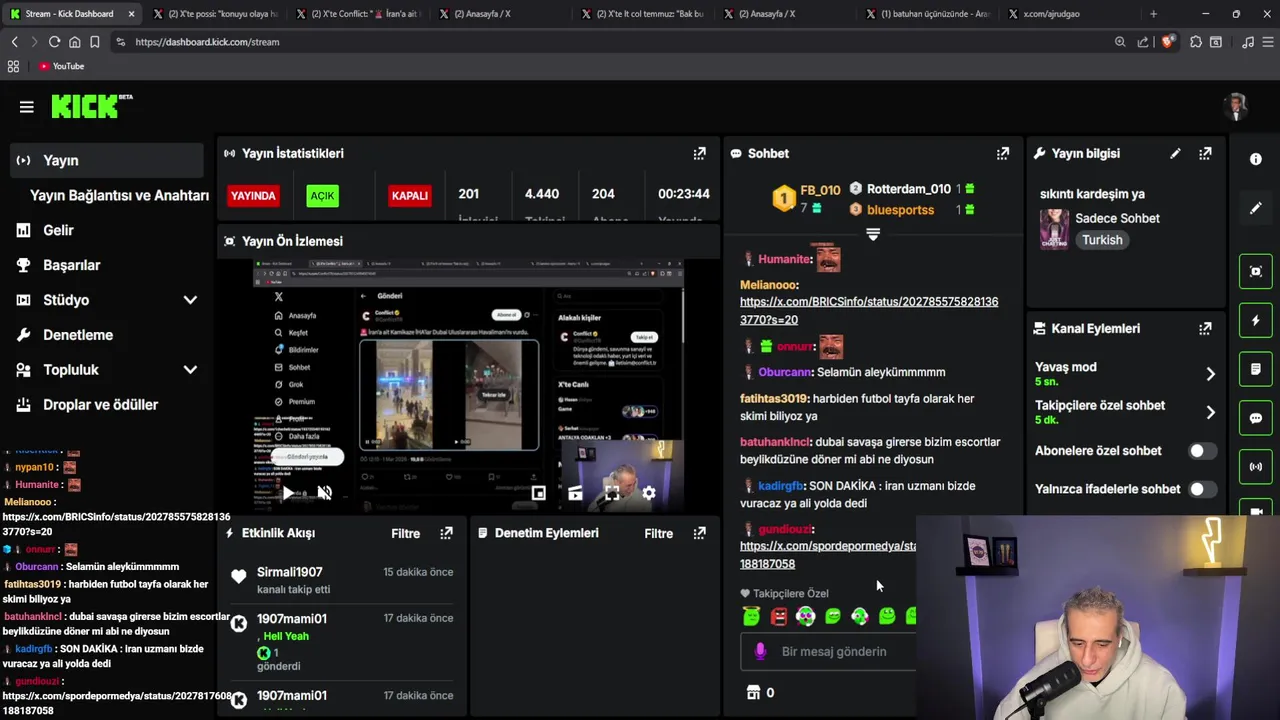The image size is (1280, 720).
Task: Insert the red angry emote
Action: [x=779, y=616]
